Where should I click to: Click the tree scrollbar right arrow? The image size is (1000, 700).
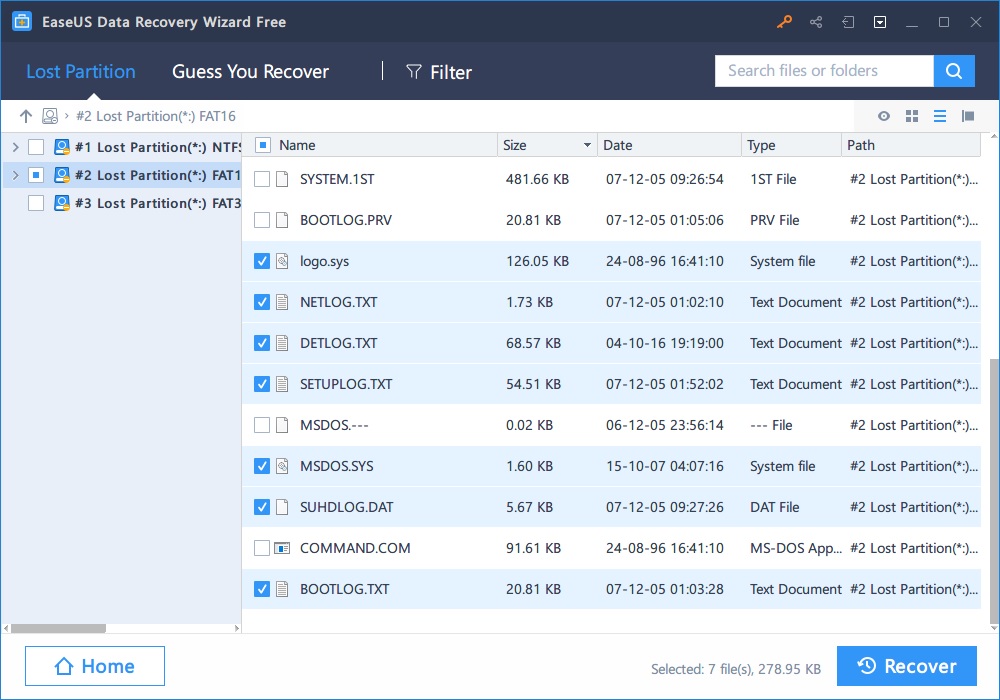click(237, 629)
